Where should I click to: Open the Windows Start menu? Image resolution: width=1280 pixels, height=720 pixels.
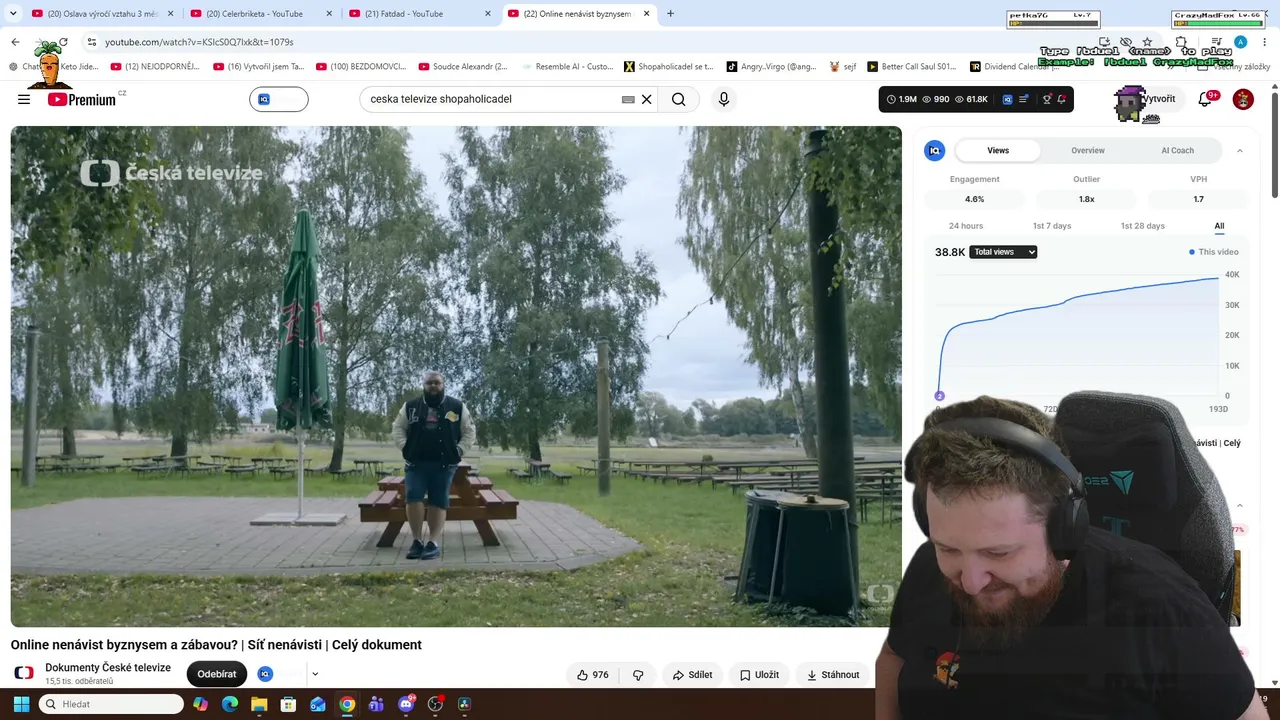tap(21, 704)
